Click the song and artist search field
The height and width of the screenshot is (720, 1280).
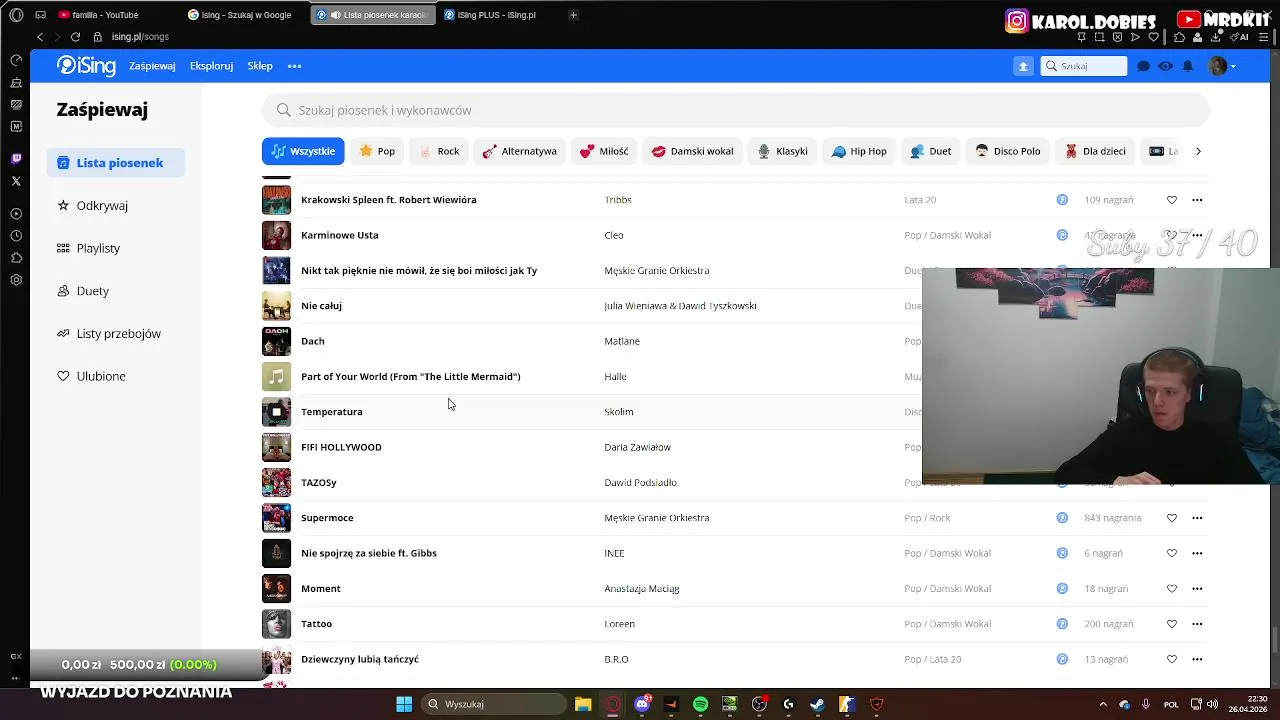tap(736, 110)
